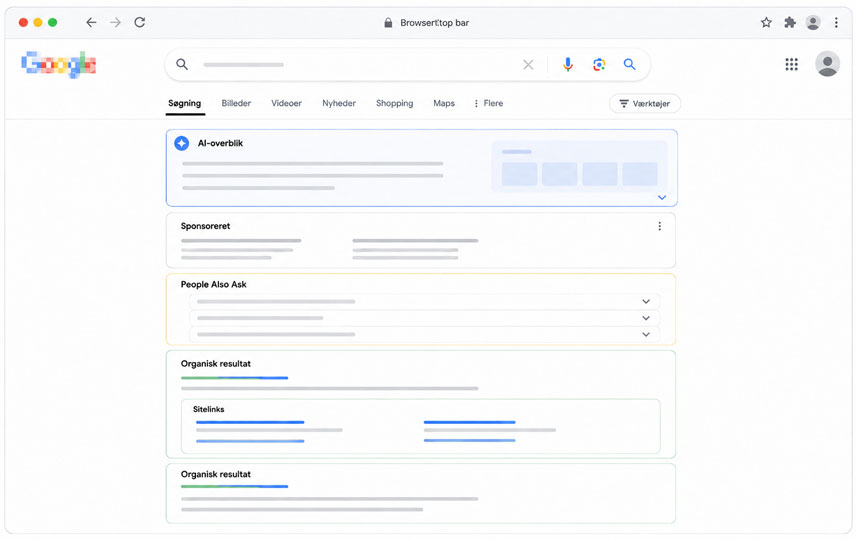The height and width of the screenshot is (540, 856).
Task: Open the browser extensions puzzle icon
Action: (x=789, y=22)
